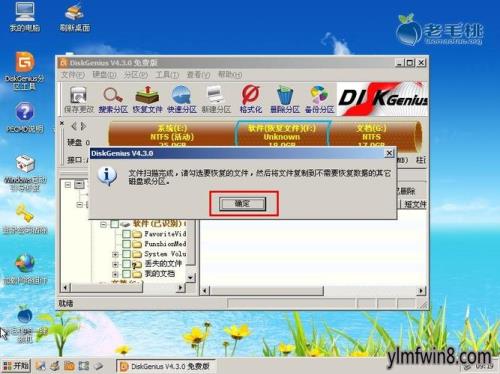Open the 帮助 menu

click(x=230, y=75)
